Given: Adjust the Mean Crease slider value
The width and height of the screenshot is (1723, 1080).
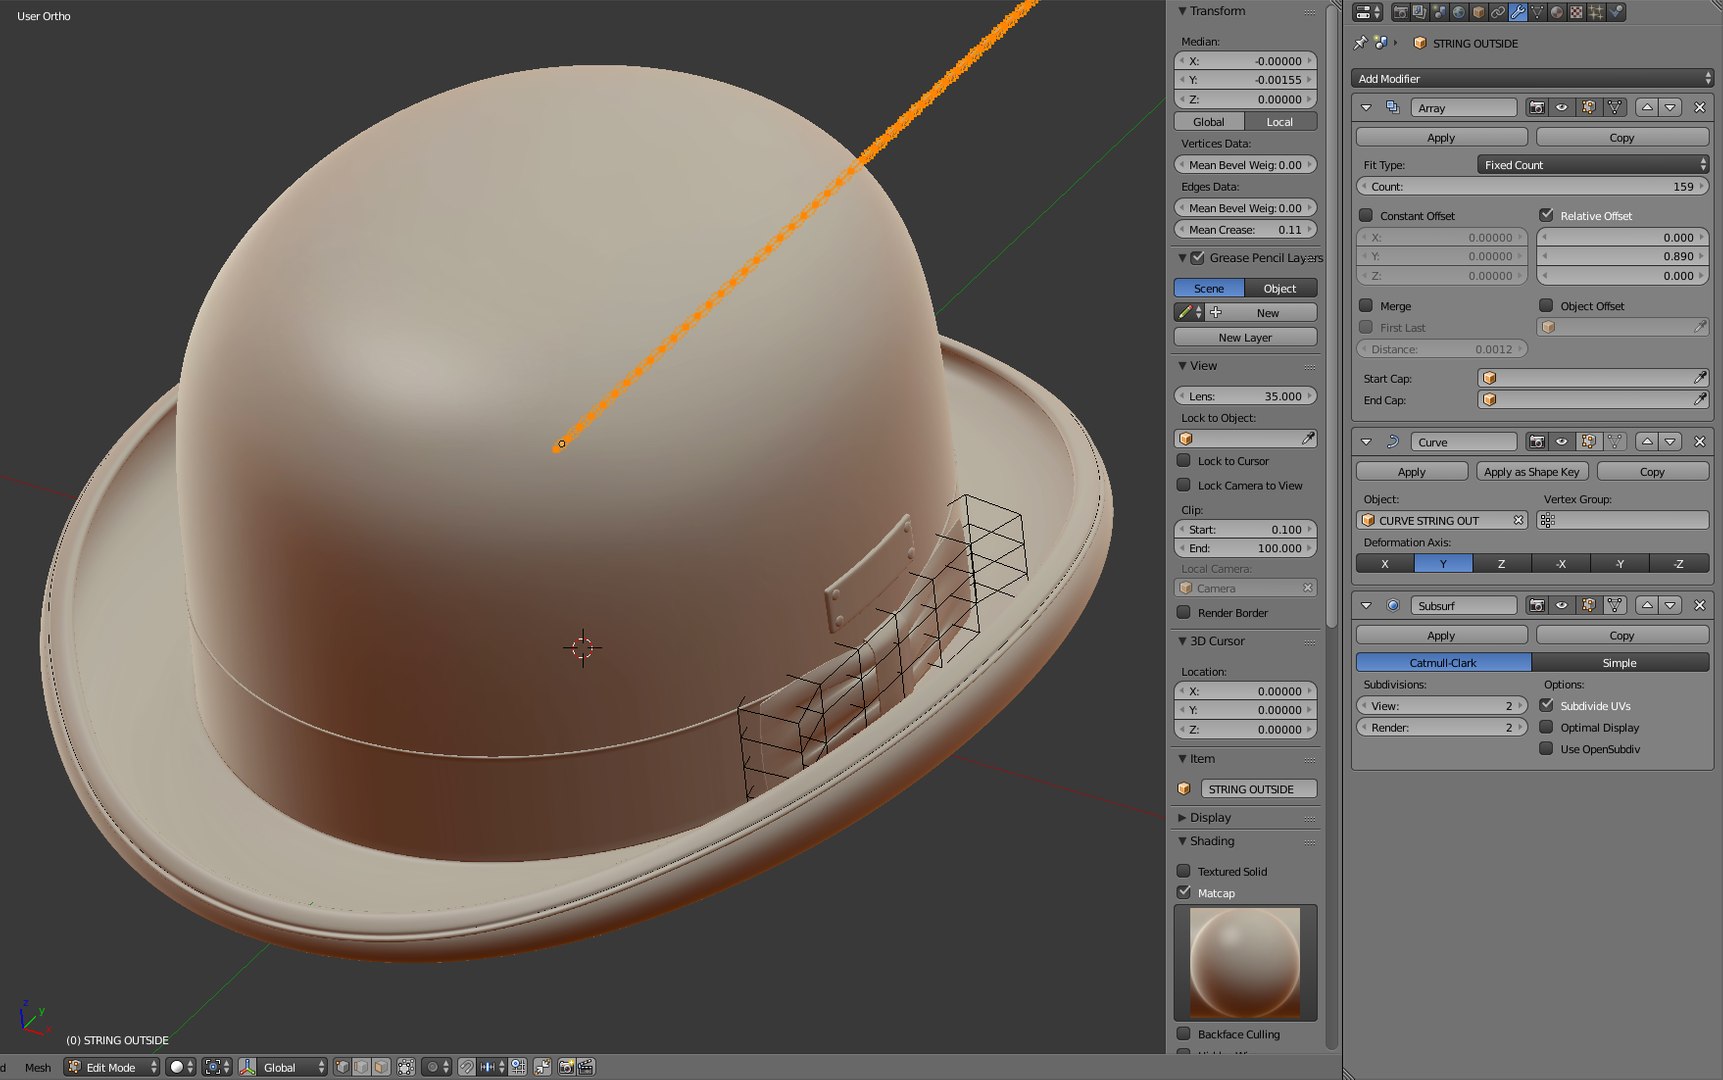Looking at the screenshot, I should coord(1245,229).
